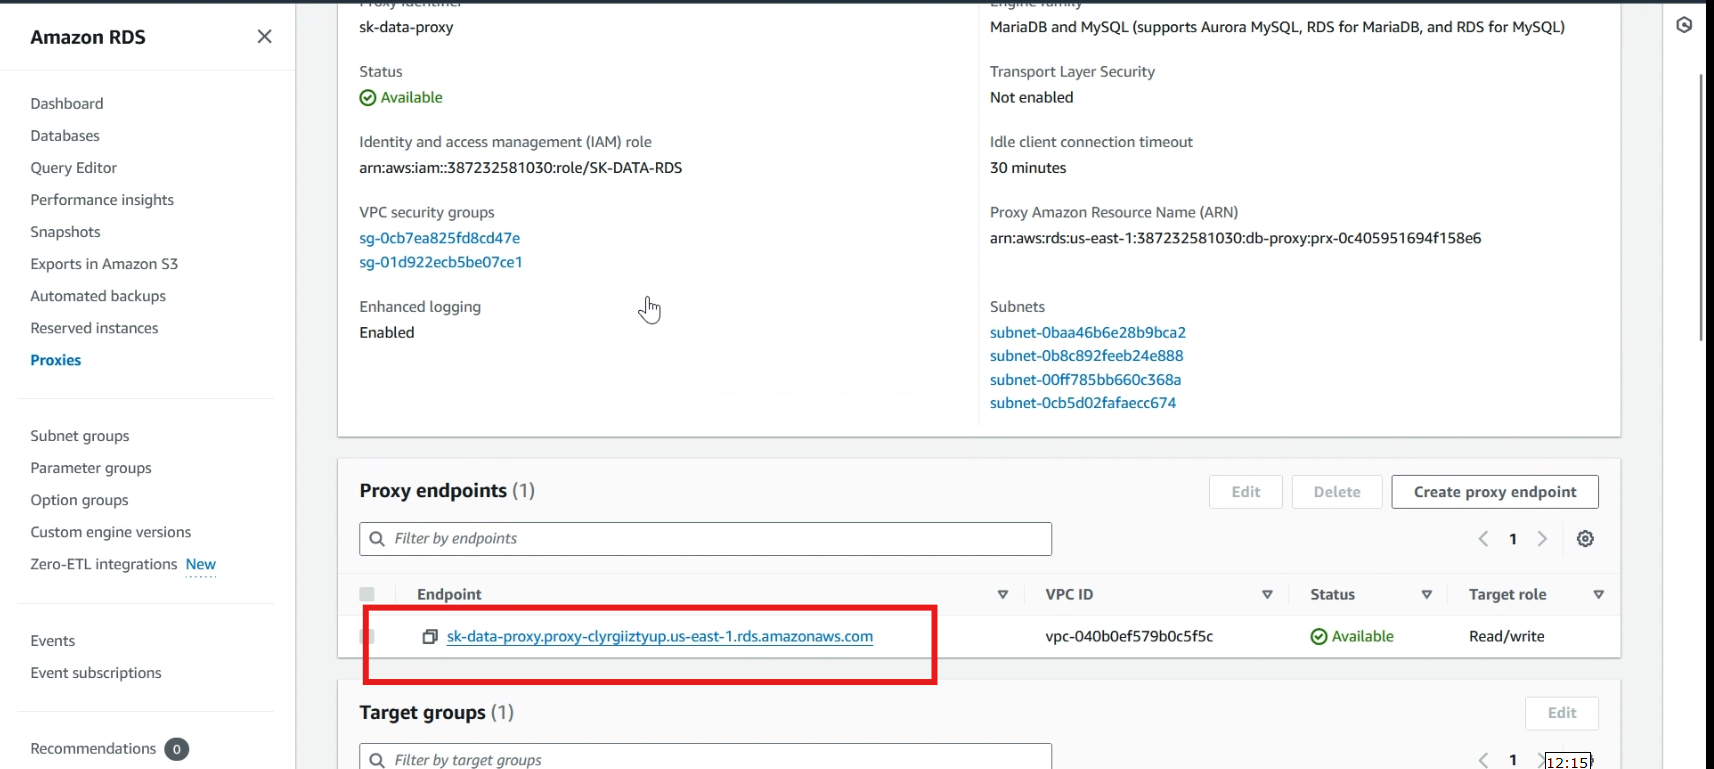This screenshot has height=769, width=1714.
Task: Go to previous page of proxy endpoints
Action: (x=1483, y=539)
